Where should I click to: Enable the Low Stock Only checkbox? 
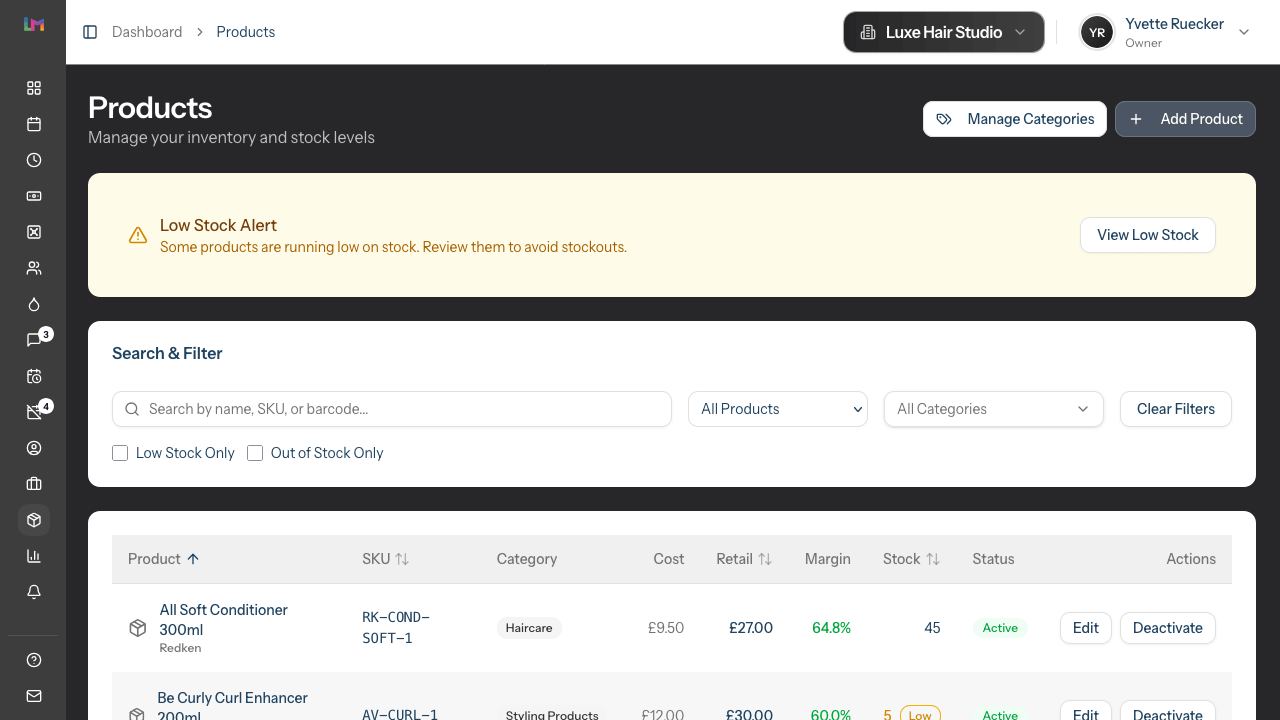coord(120,453)
